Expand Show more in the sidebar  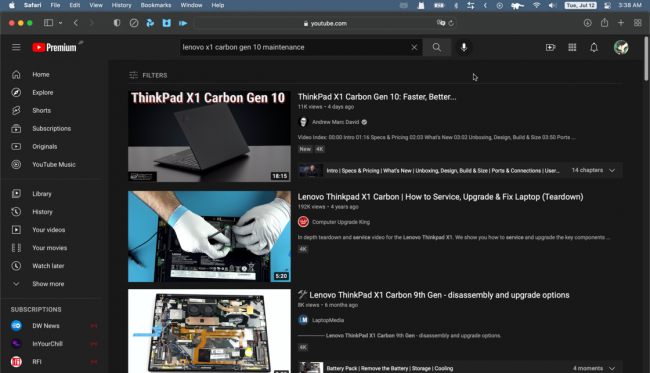[x=48, y=284]
